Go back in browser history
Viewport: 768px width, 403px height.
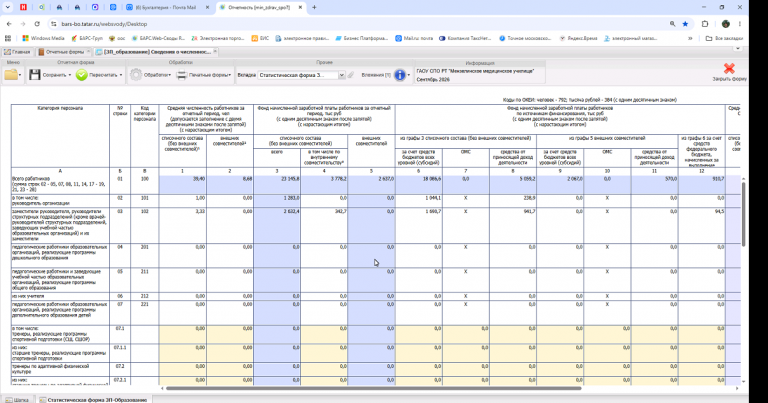pyautogui.click(x=9, y=24)
